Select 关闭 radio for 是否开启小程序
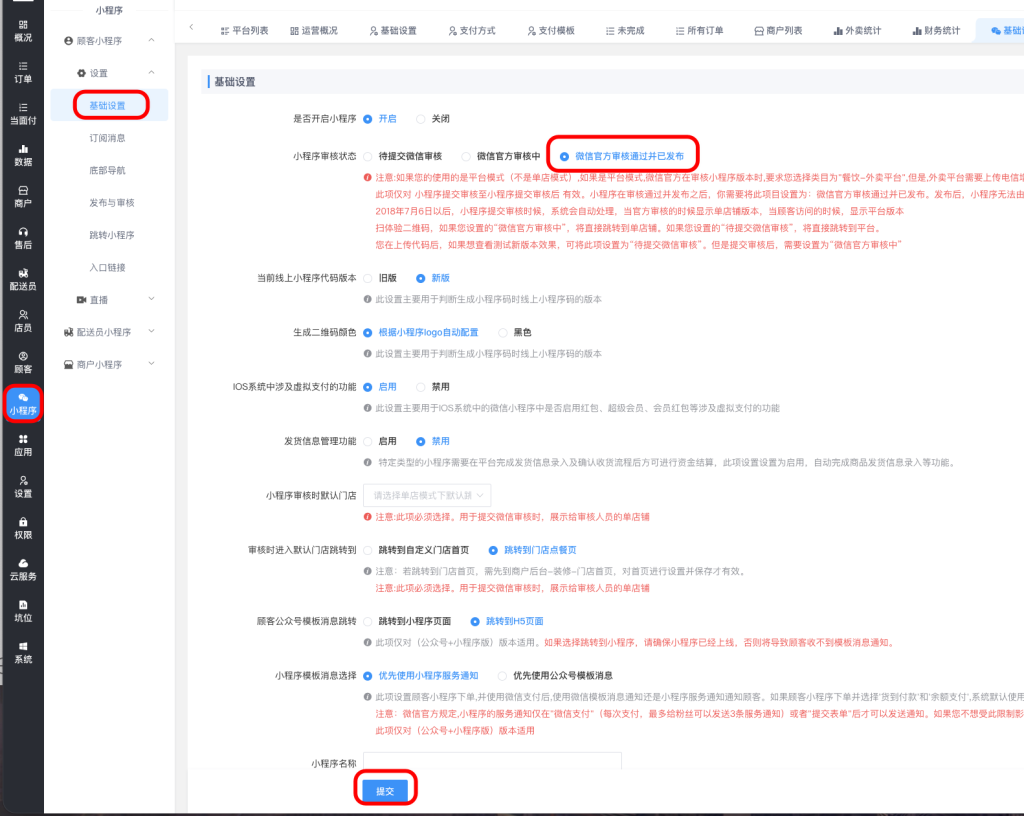1024x816 pixels. tap(421, 119)
